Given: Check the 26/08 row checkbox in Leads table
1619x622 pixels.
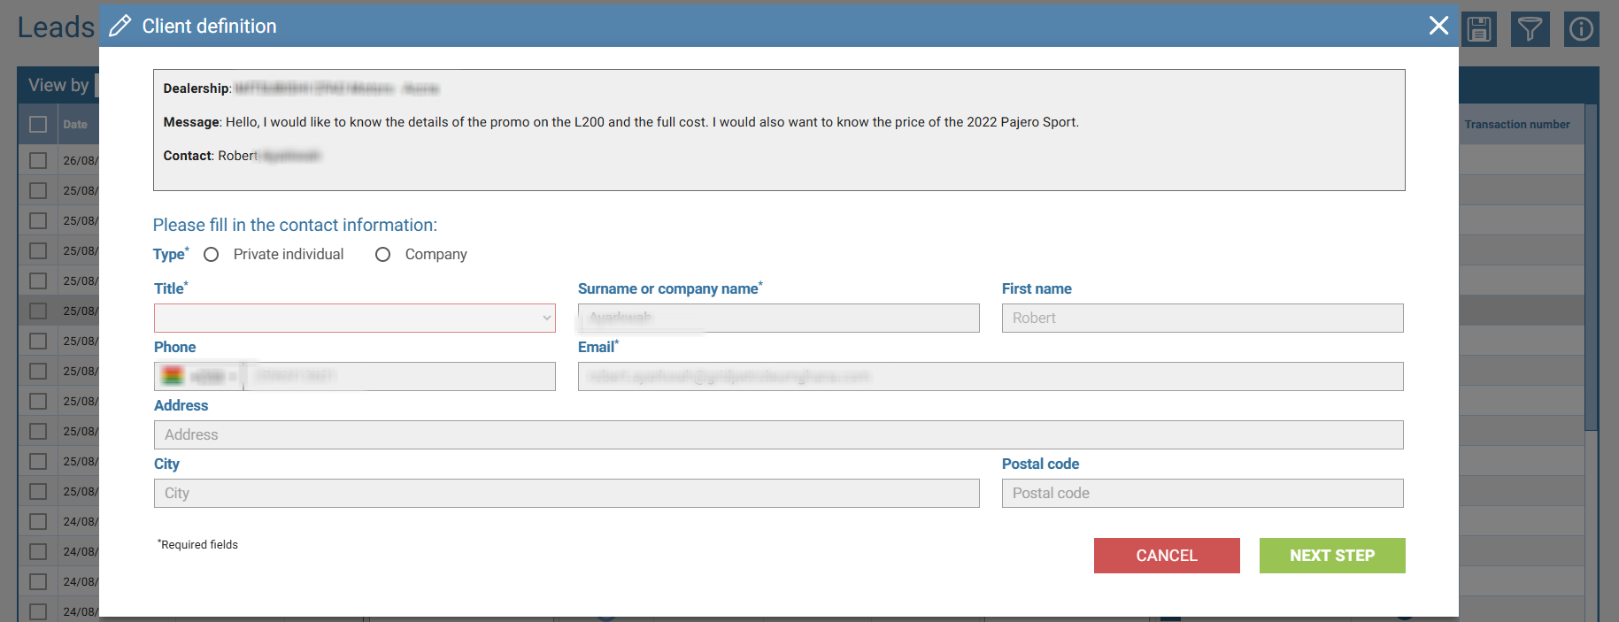Looking at the screenshot, I should [38, 160].
